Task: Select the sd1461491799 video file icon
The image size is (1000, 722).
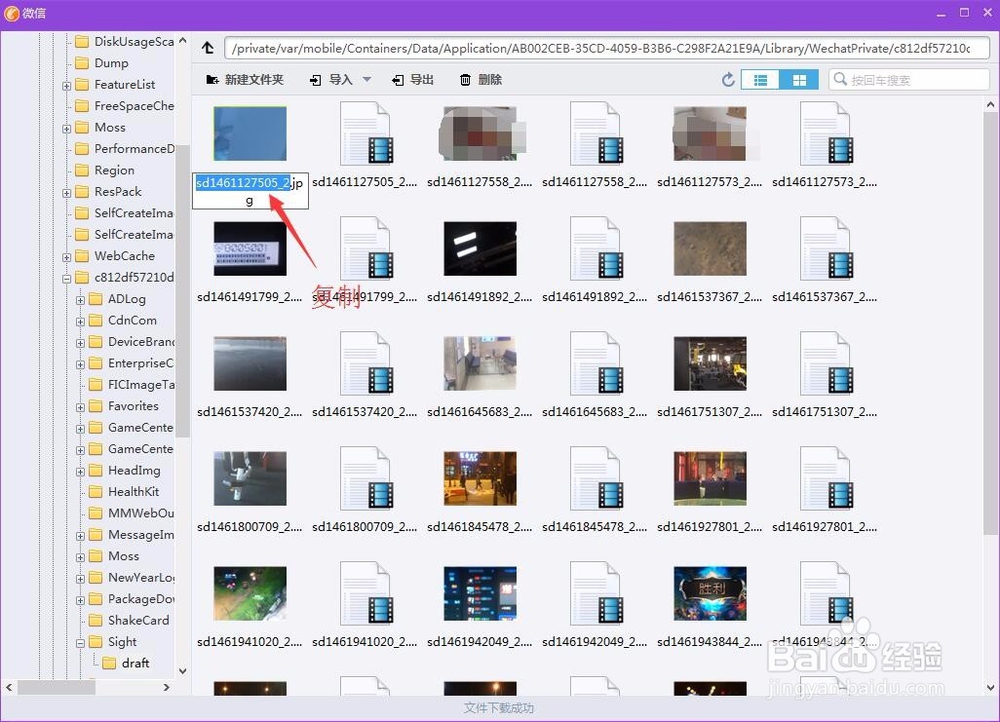Action: pyautogui.click(x=365, y=249)
